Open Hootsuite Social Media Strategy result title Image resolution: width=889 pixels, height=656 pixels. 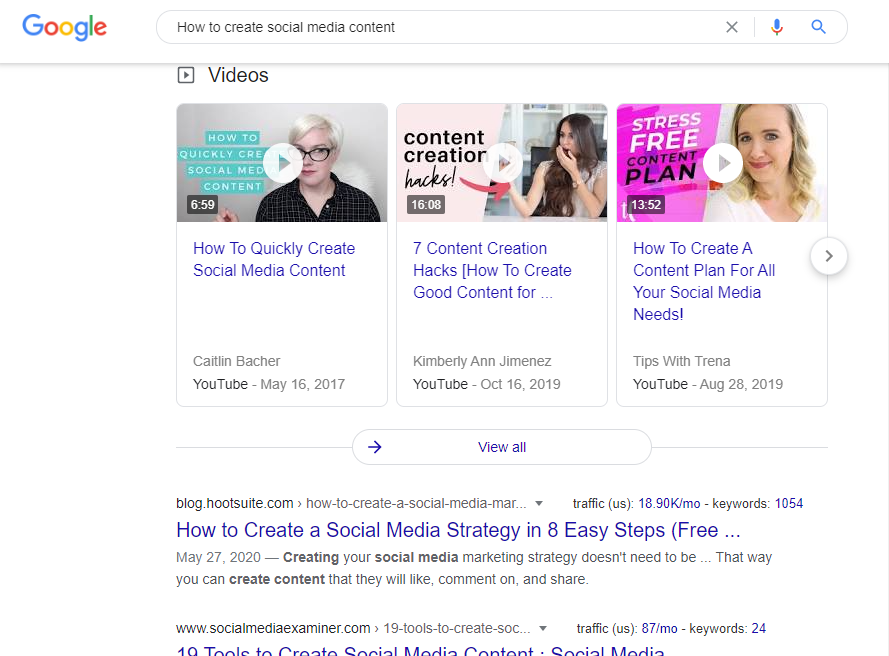[458, 530]
